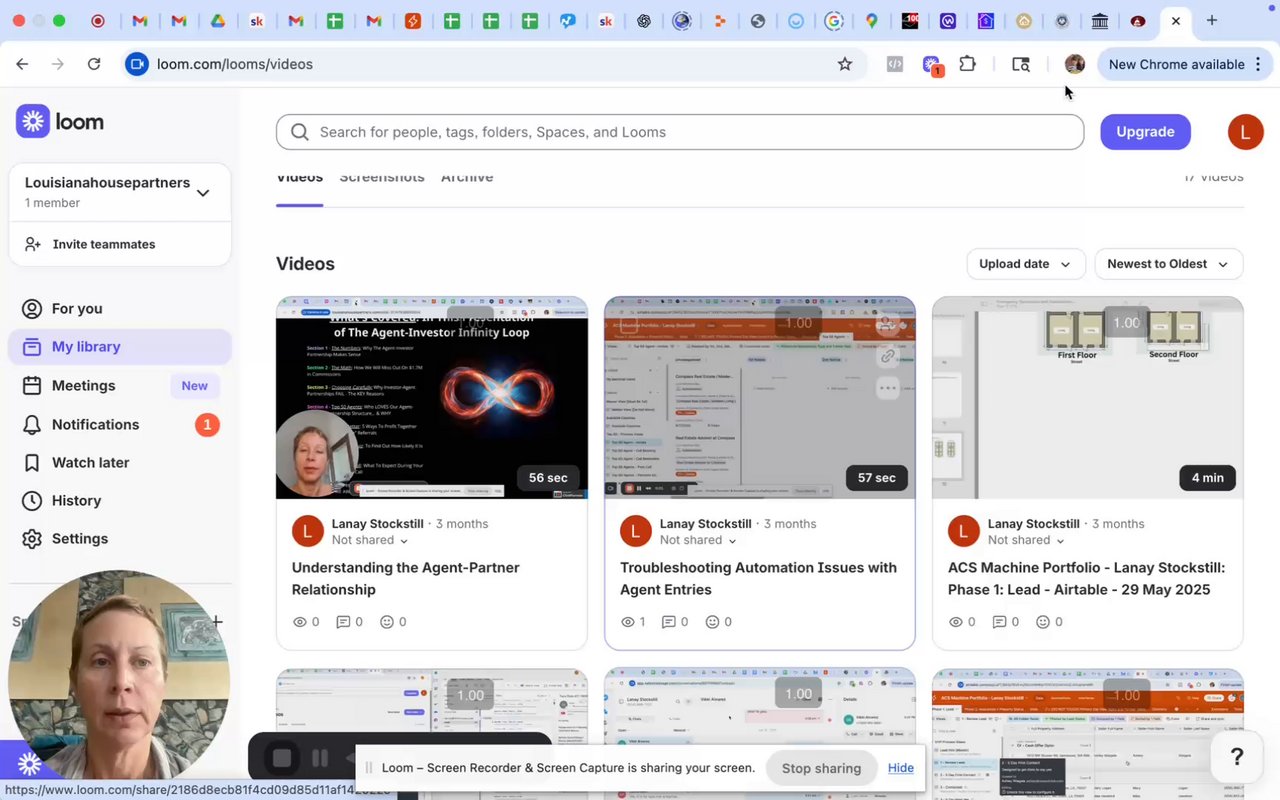The height and width of the screenshot is (800, 1280).
Task: Open the Chrome extensions puzzle icon
Action: click(967, 64)
